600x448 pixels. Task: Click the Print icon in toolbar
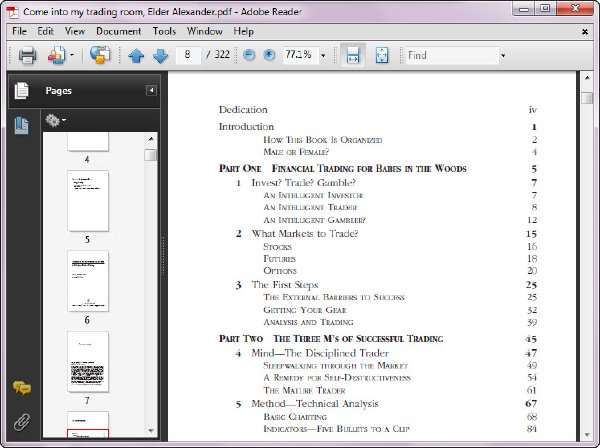pos(28,55)
